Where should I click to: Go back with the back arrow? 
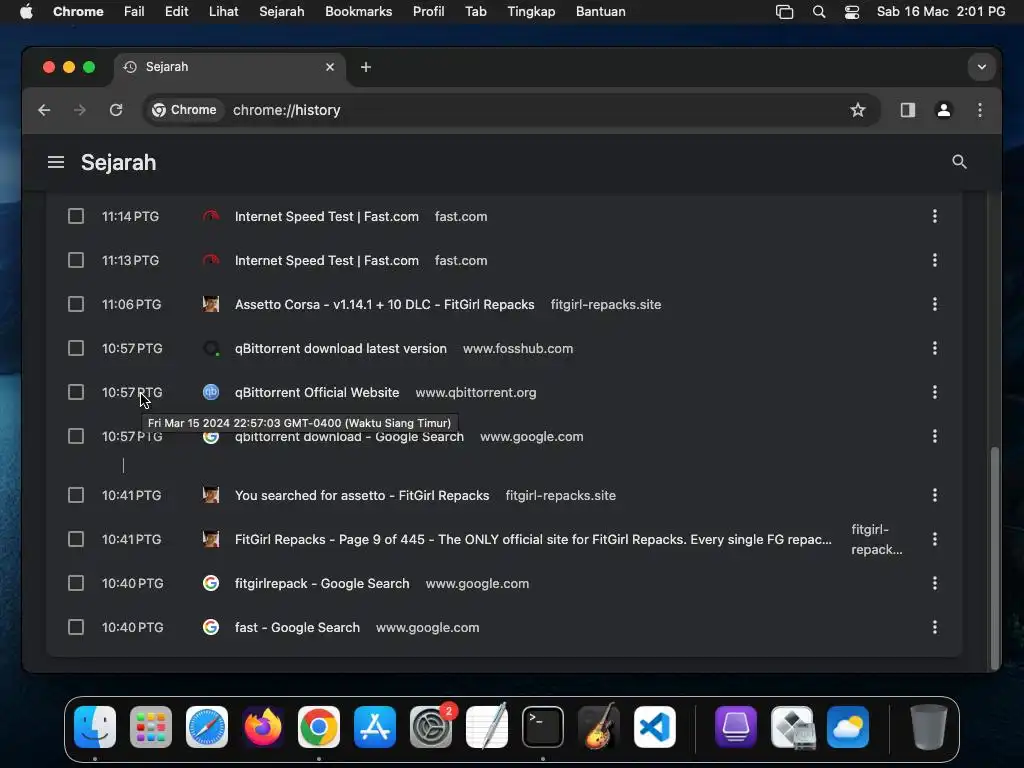pyautogui.click(x=44, y=110)
